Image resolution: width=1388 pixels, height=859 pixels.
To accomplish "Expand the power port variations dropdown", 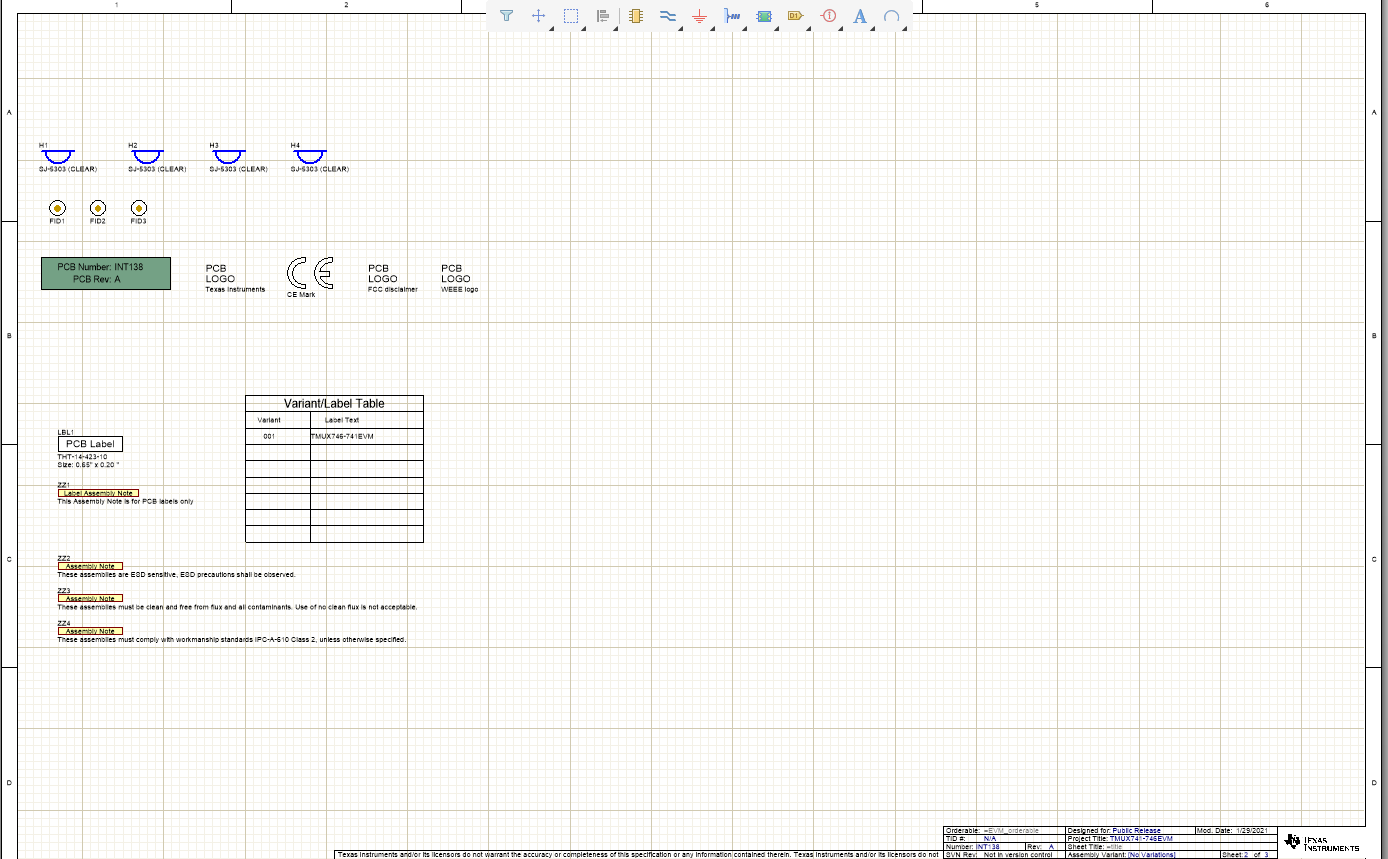I will point(712,27).
